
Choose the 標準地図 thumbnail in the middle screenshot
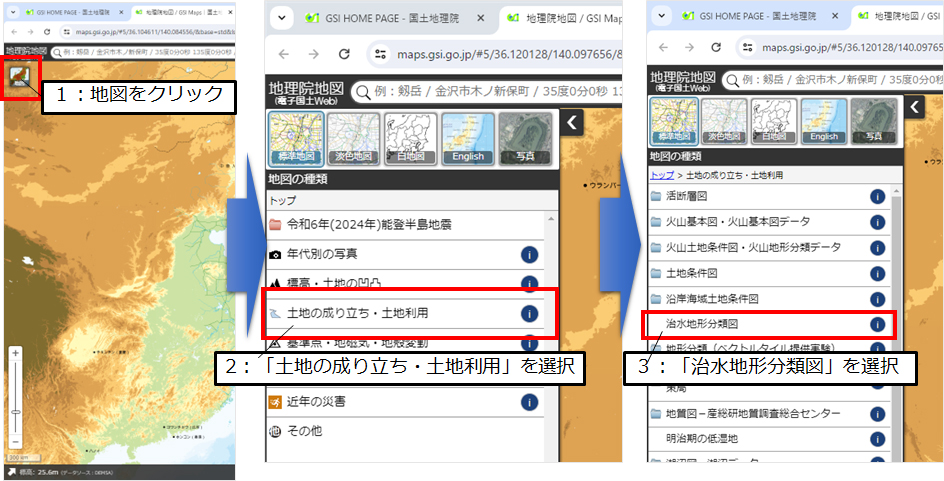(296, 138)
